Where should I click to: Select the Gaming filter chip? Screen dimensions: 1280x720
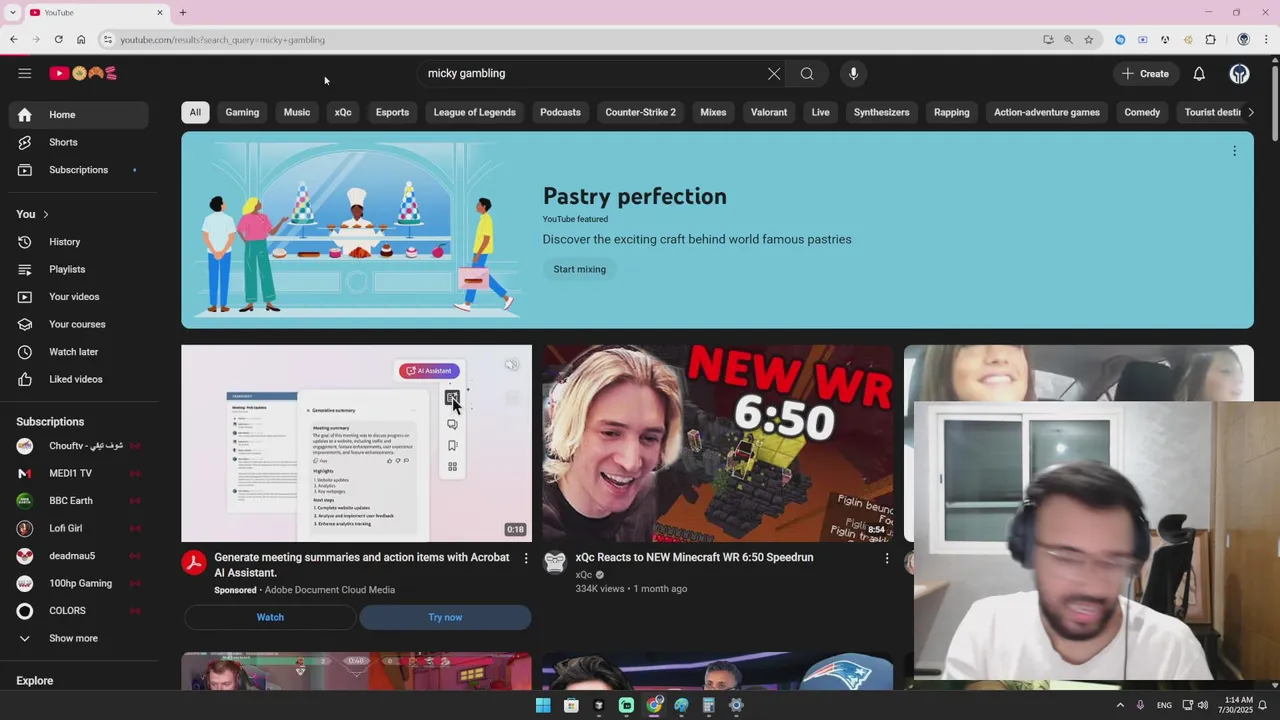tap(242, 112)
